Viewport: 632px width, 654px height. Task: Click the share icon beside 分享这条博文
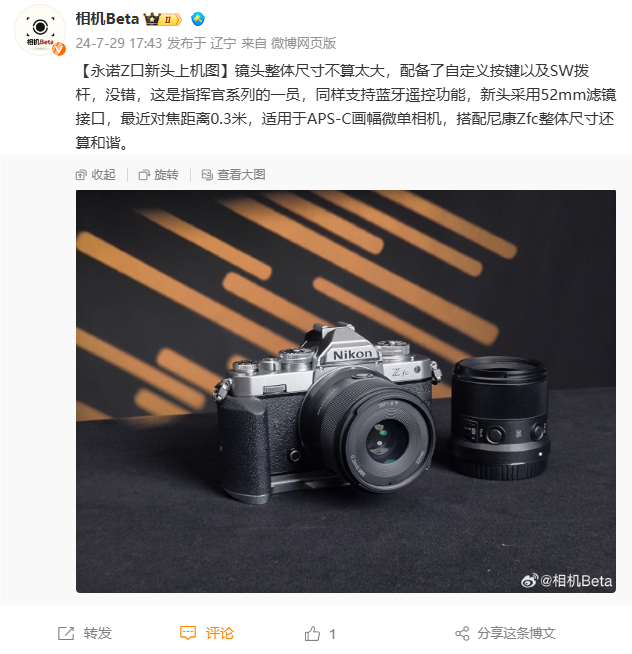coord(462,634)
